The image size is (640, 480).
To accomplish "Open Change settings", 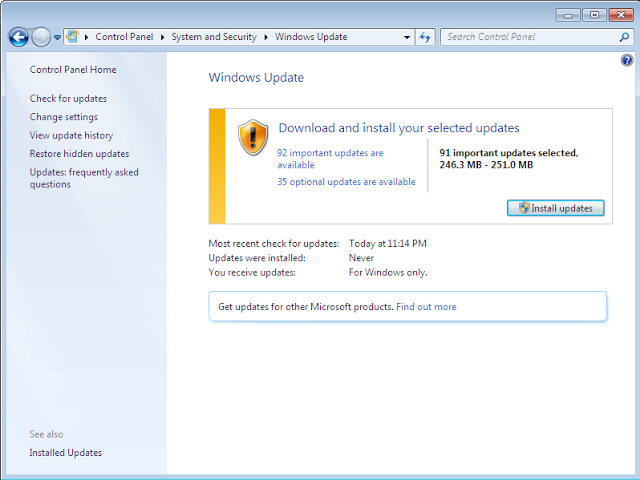I will point(63,117).
